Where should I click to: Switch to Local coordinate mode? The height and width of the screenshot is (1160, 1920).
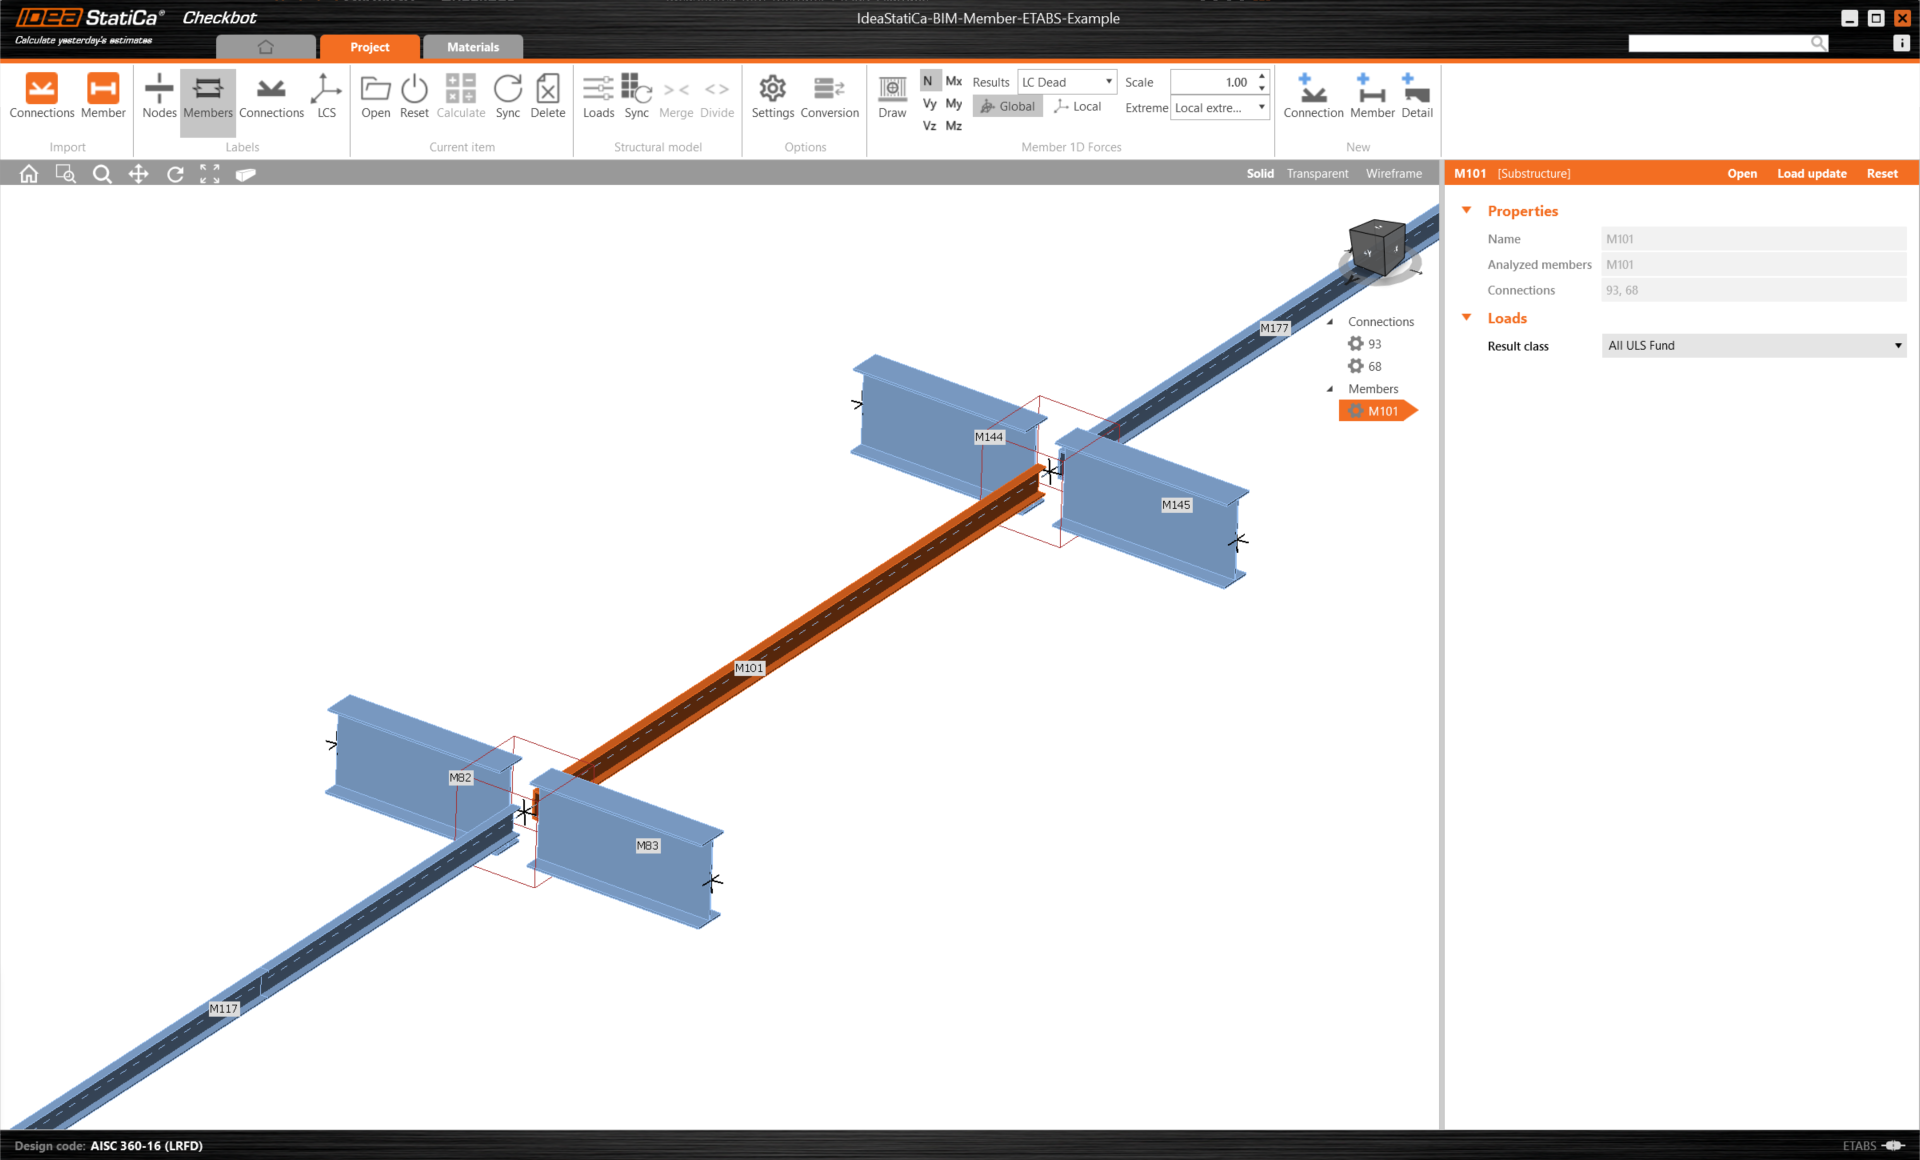click(1078, 107)
